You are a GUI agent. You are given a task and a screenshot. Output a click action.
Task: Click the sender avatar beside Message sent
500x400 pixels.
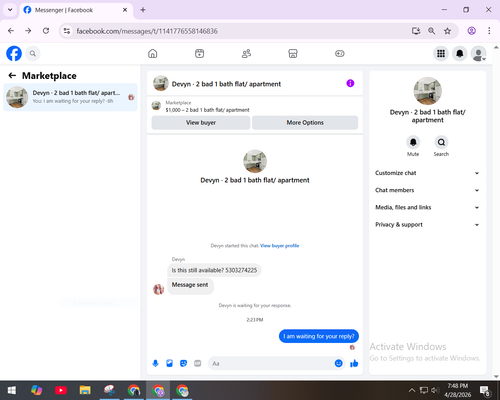(x=158, y=289)
